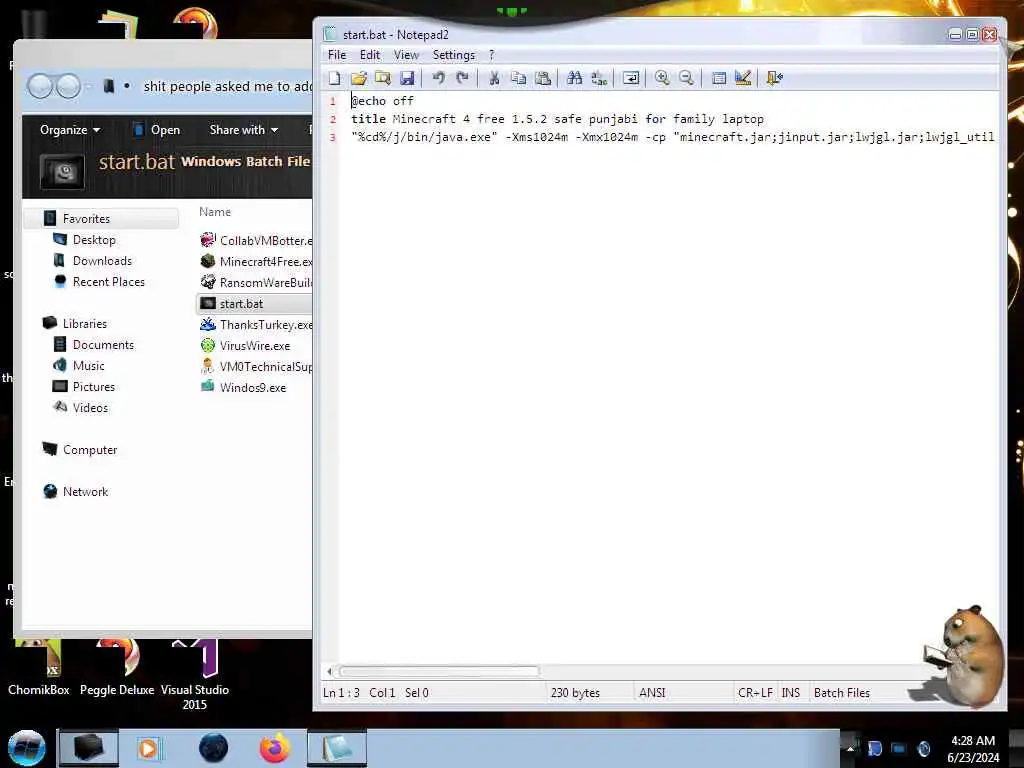The height and width of the screenshot is (768, 1024).
Task: Select the RansomWareBuilder file in Explorer
Action: (256, 282)
